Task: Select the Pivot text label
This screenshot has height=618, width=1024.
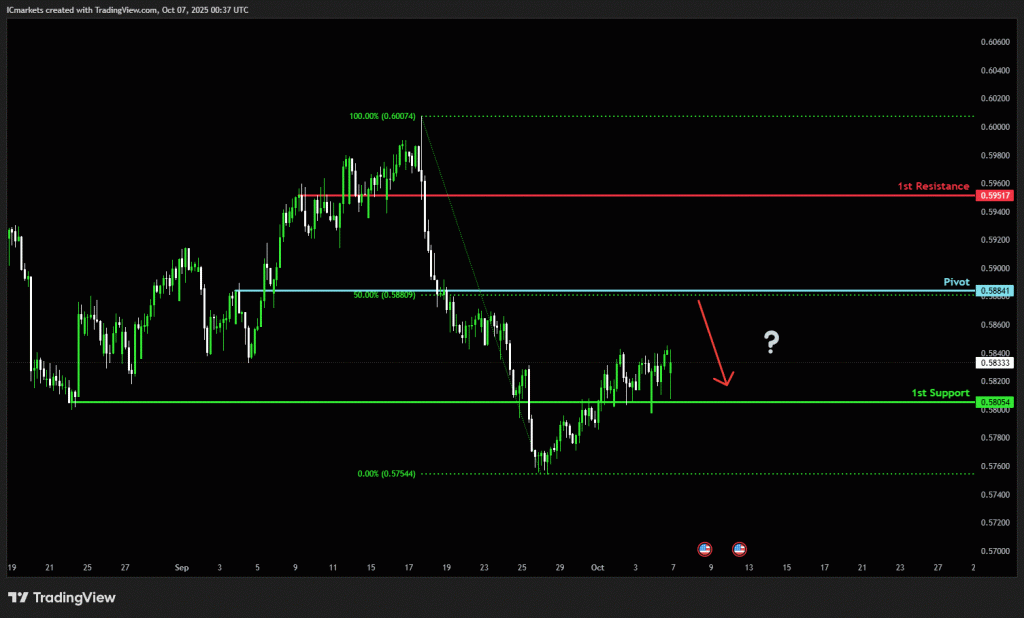Action: 956,282
